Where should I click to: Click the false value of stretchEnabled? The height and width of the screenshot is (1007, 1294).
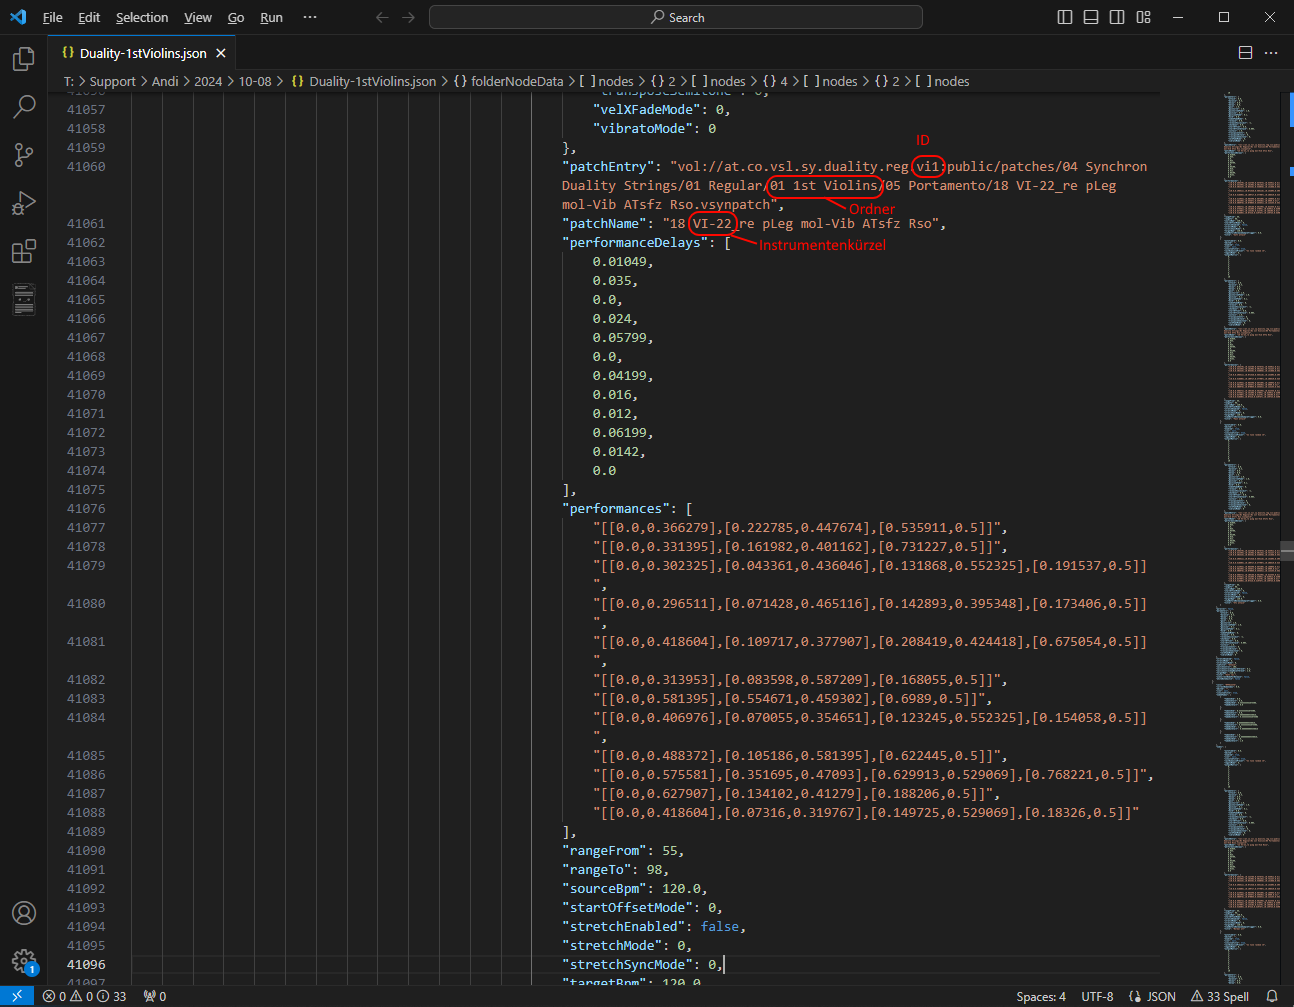click(x=720, y=926)
